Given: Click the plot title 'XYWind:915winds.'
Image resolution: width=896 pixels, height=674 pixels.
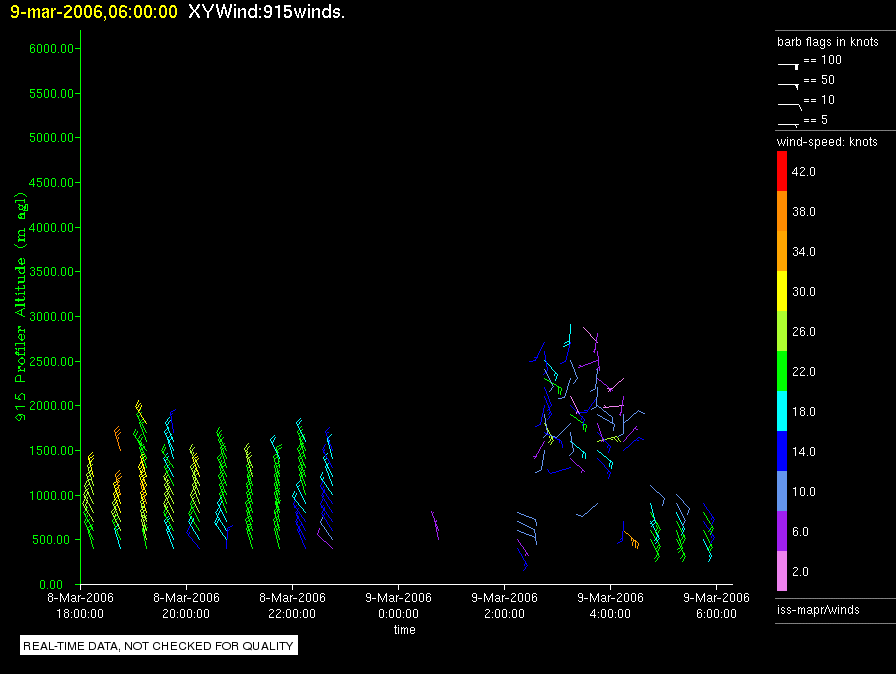Looking at the screenshot, I should tap(266, 11).
